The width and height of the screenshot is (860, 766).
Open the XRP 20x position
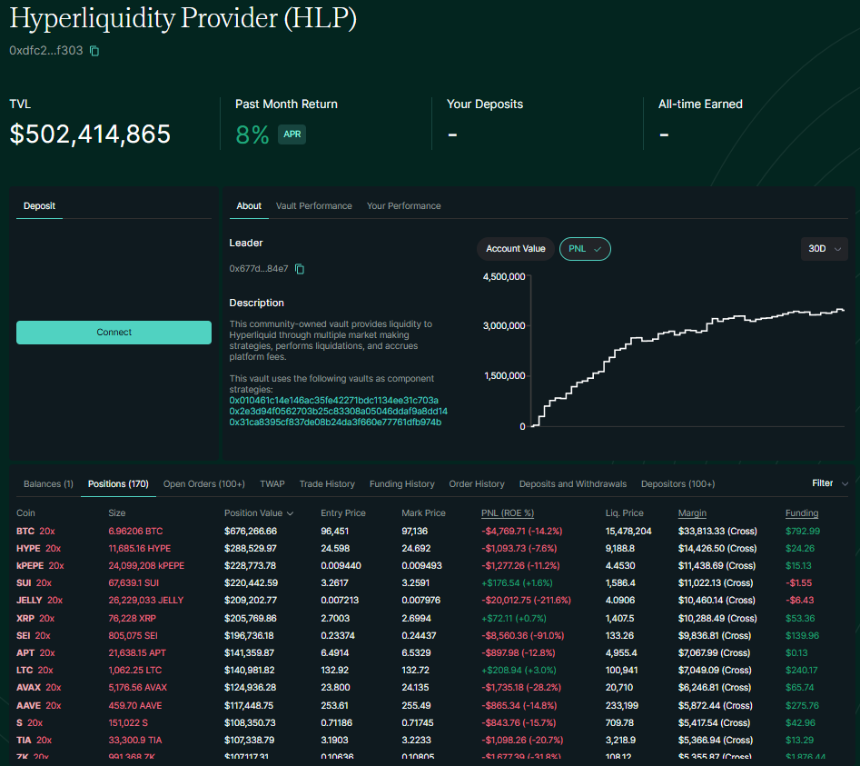[x=36, y=619]
